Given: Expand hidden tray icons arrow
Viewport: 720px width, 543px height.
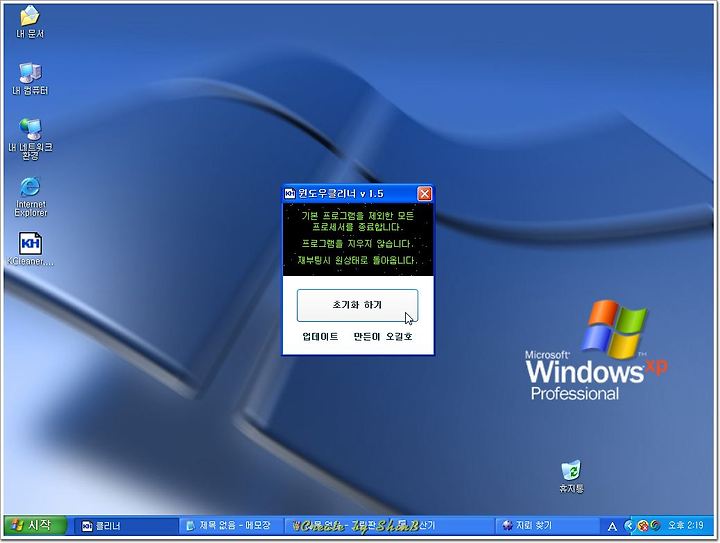Looking at the screenshot, I should [x=629, y=526].
